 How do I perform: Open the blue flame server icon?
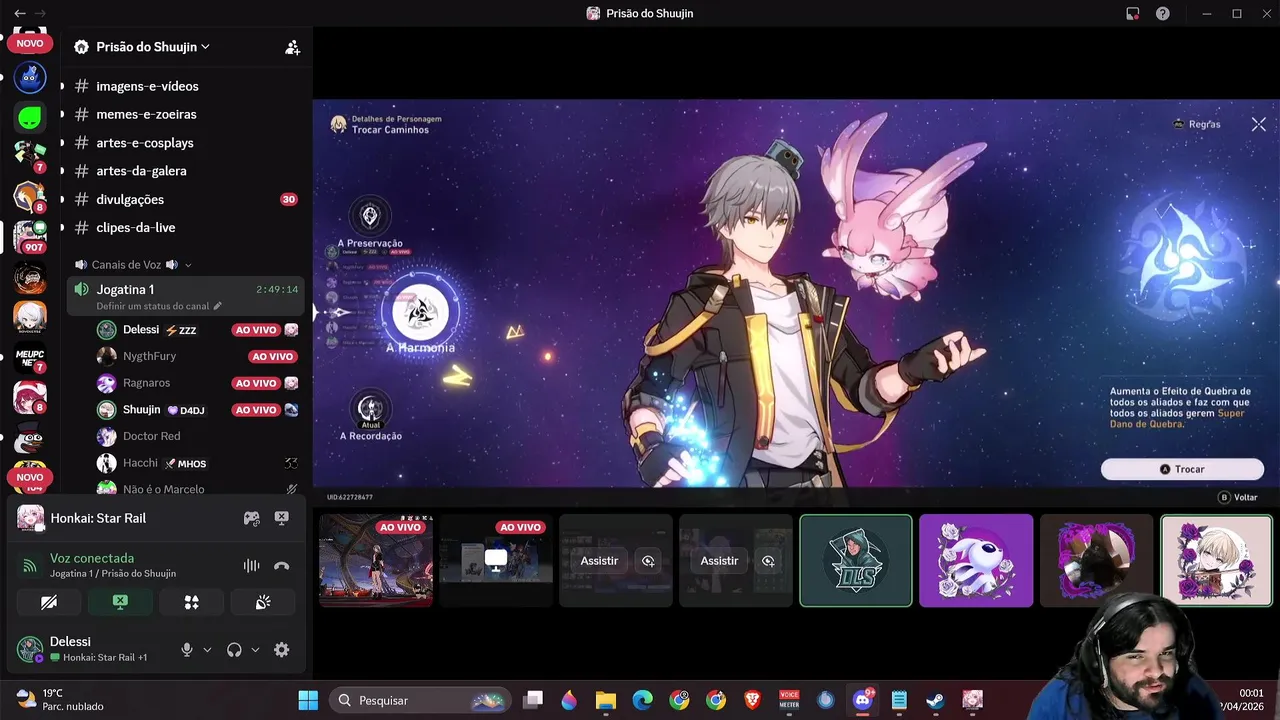(x=30, y=77)
